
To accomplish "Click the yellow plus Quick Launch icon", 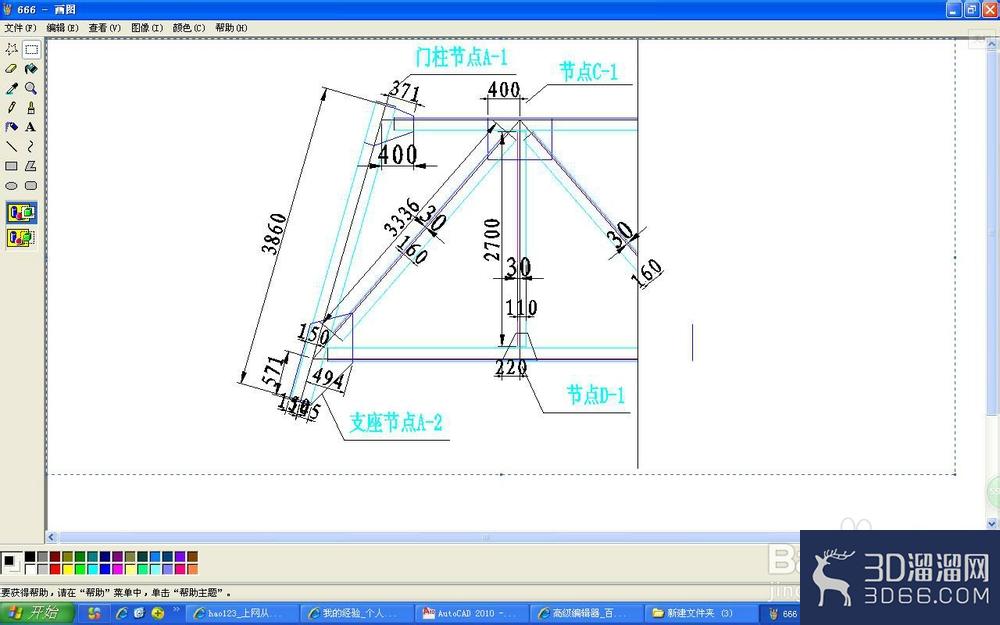I will click(x=158, y=614).
